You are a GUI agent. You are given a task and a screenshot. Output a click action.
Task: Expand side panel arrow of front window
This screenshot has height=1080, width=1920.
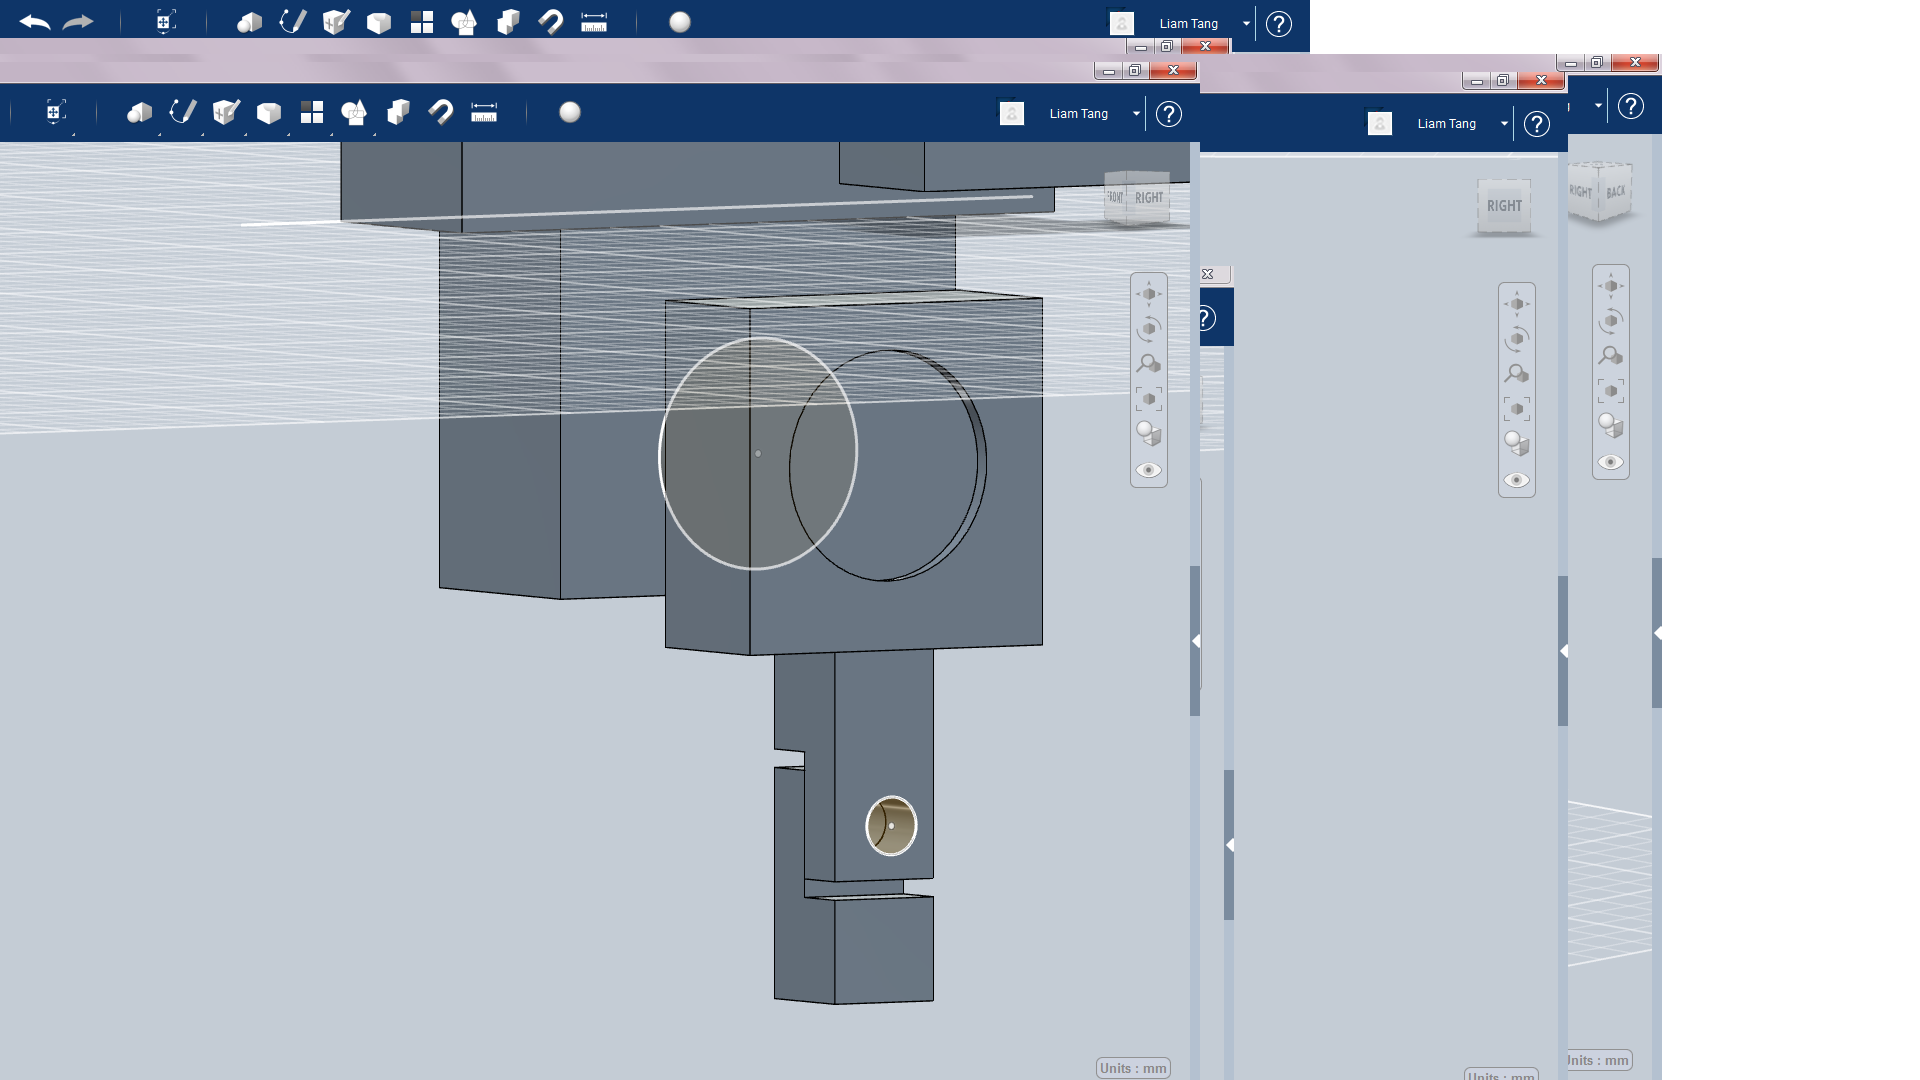coord(1195,641)
